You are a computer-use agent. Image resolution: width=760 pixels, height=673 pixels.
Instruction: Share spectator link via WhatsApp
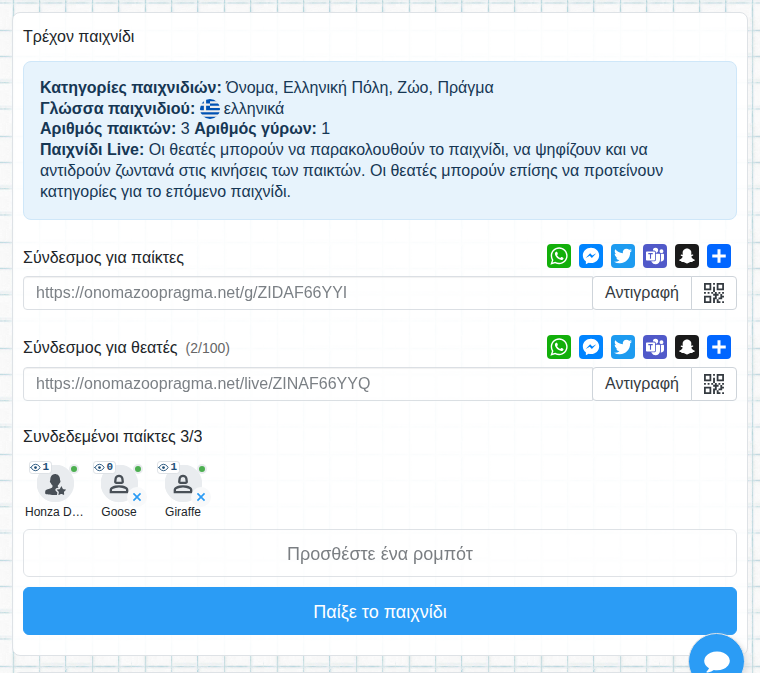pos(559,347)
